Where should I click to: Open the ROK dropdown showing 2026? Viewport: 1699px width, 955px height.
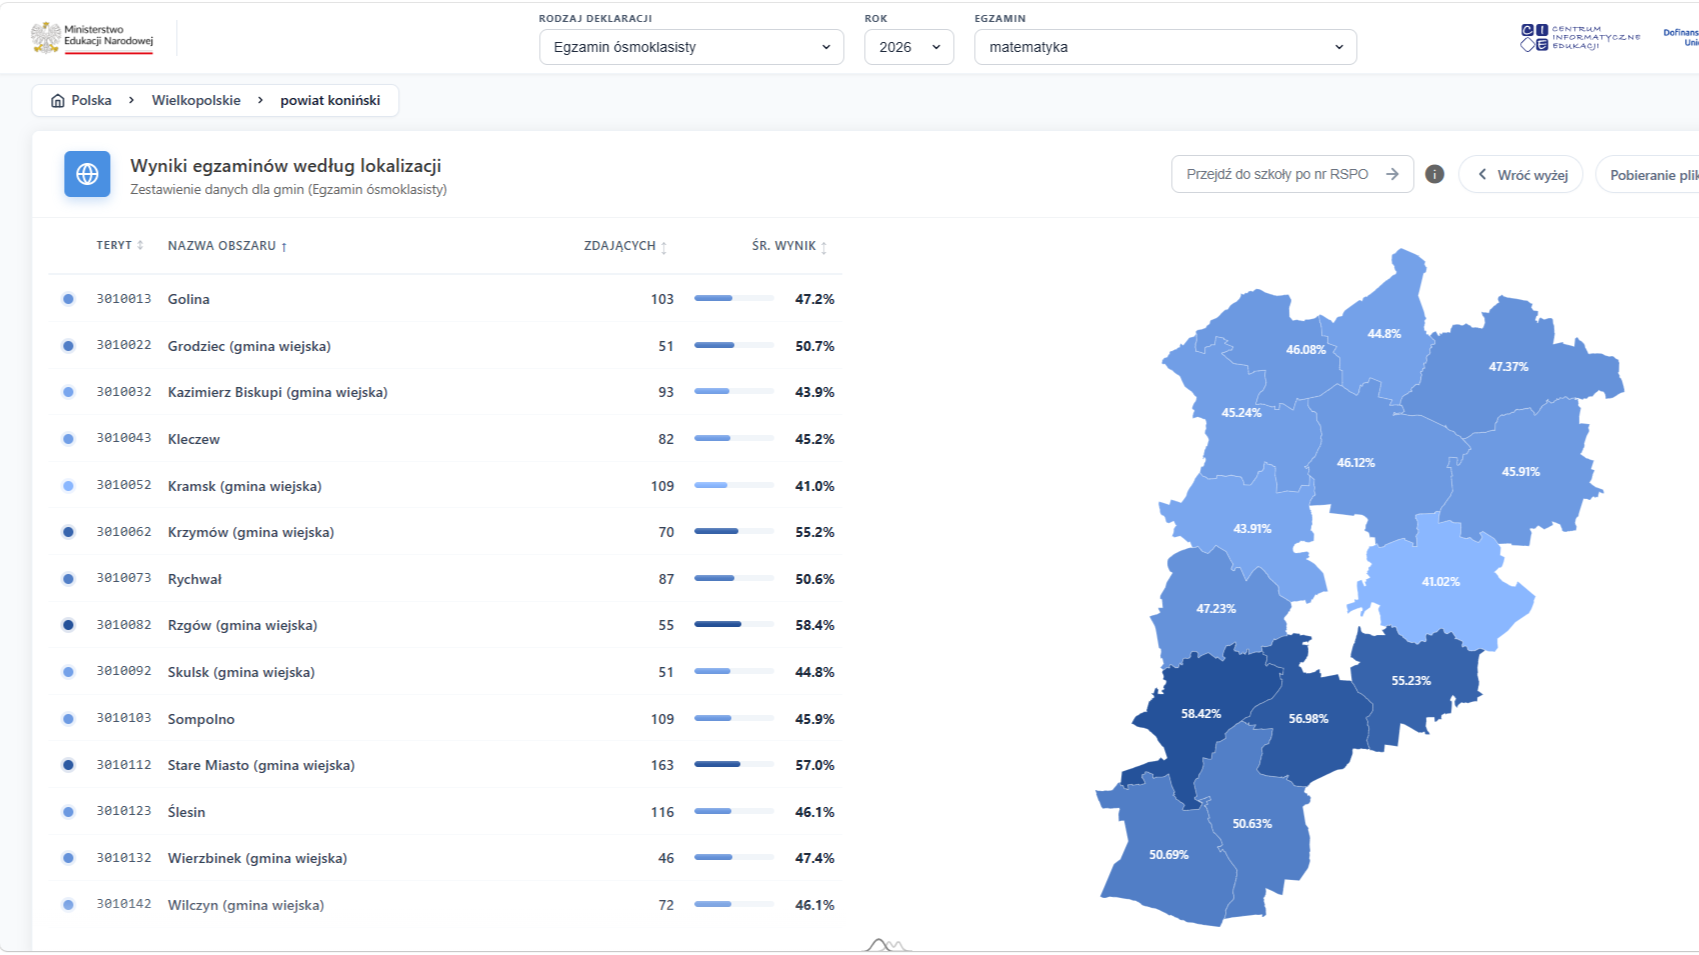908,47
